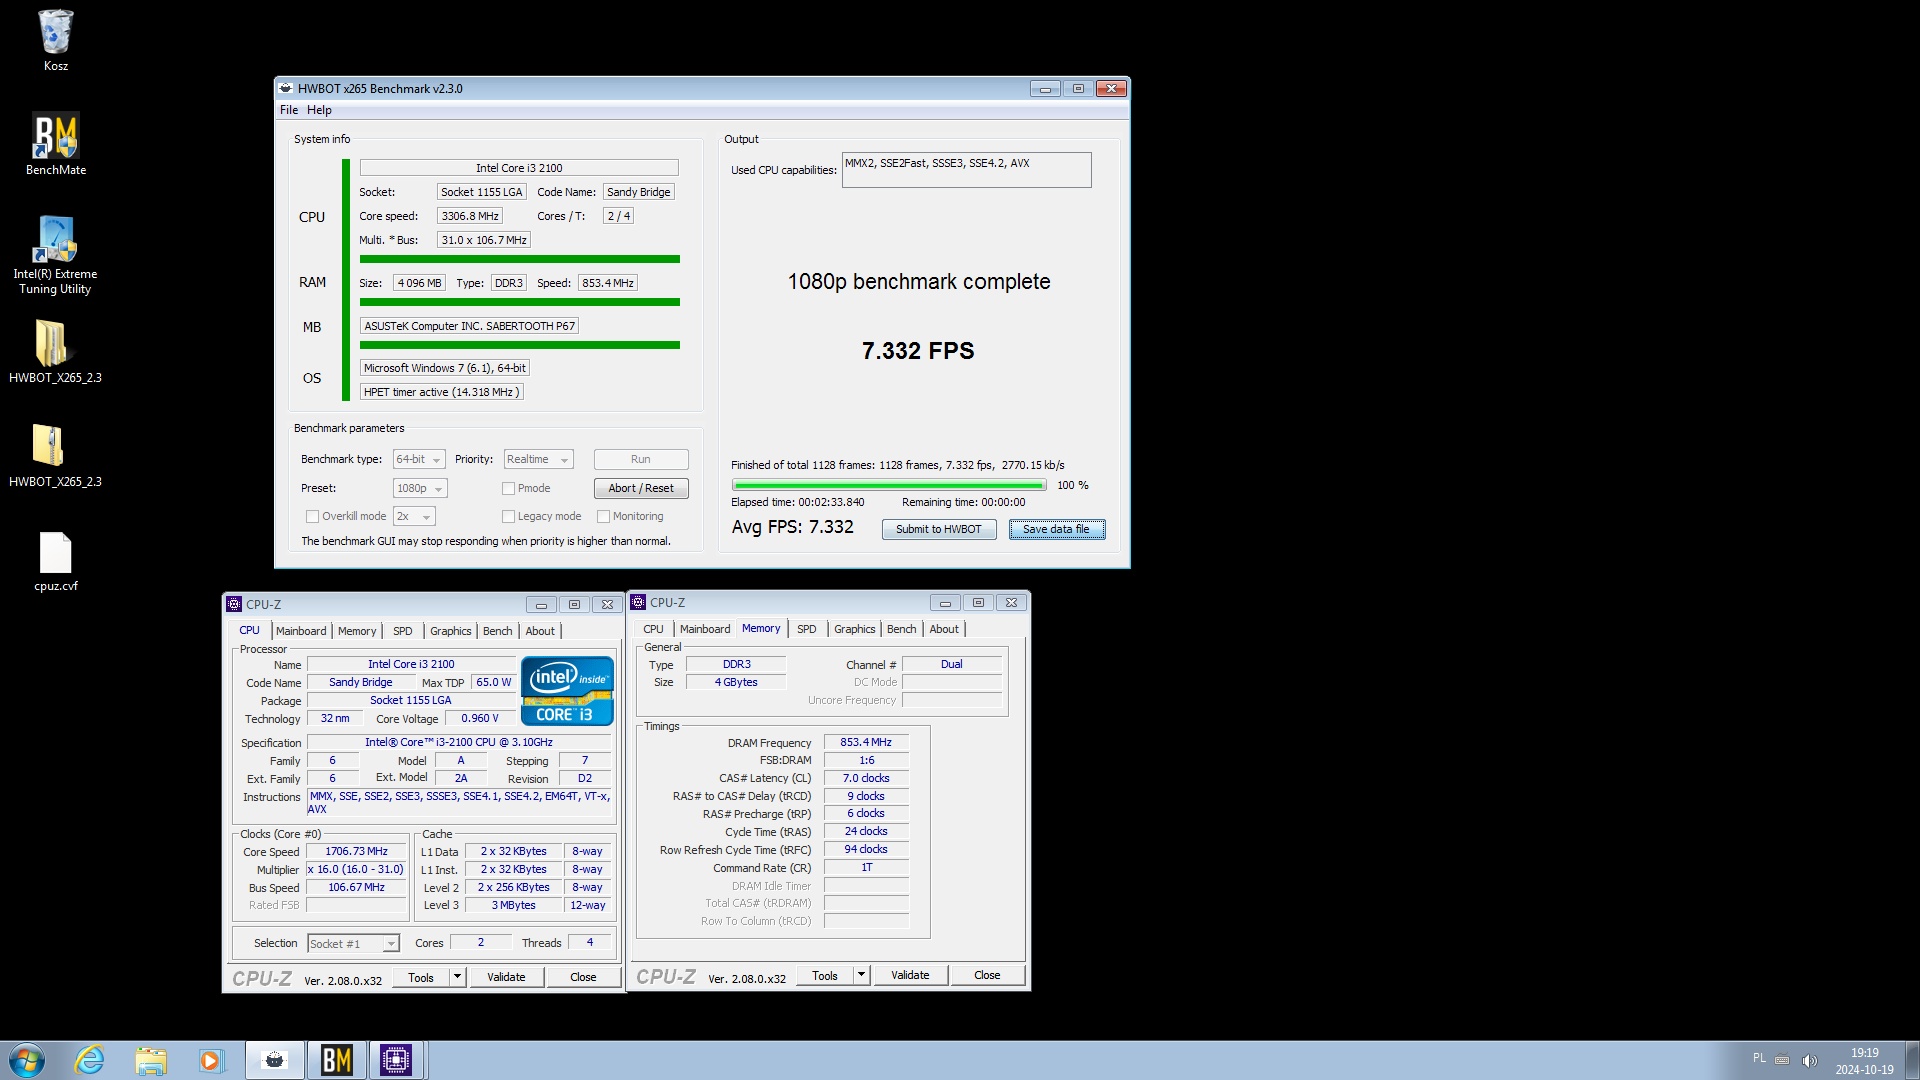Click HWBOT x265 window title icon

pyautogui.click(x=286, y=88)
